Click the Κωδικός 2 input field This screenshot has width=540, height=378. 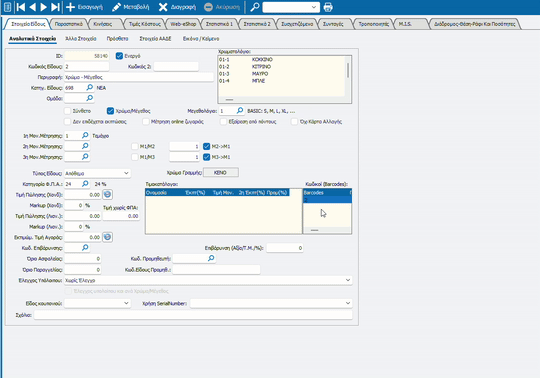click(x=176, y=66)
